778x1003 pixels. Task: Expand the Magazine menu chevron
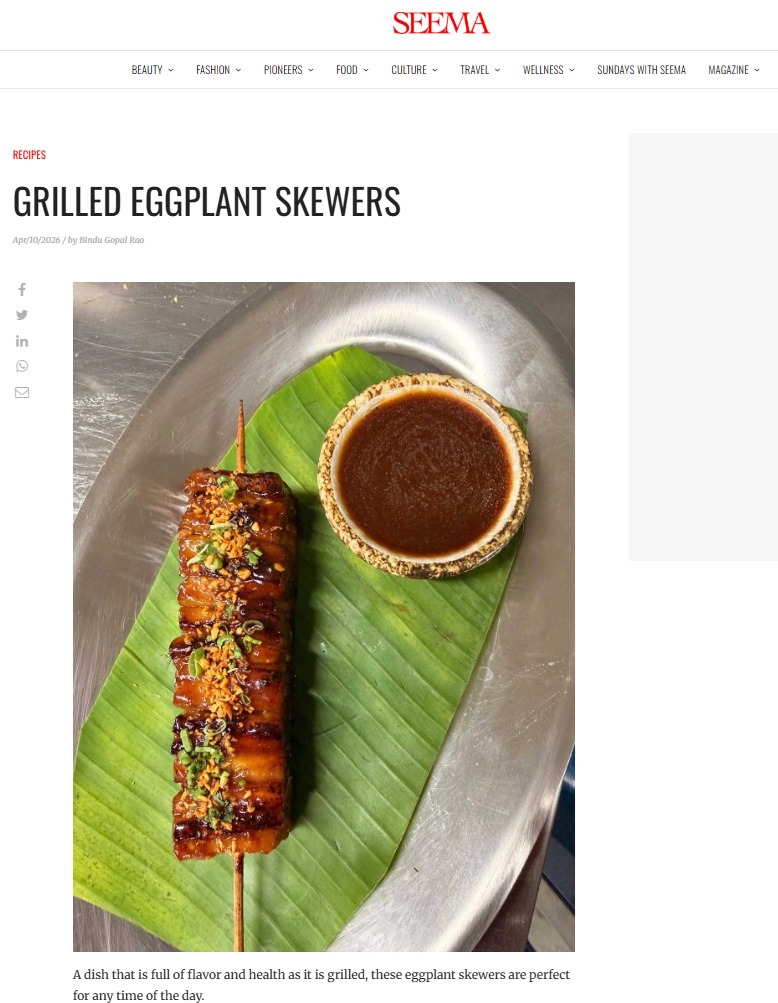point(757,70)
